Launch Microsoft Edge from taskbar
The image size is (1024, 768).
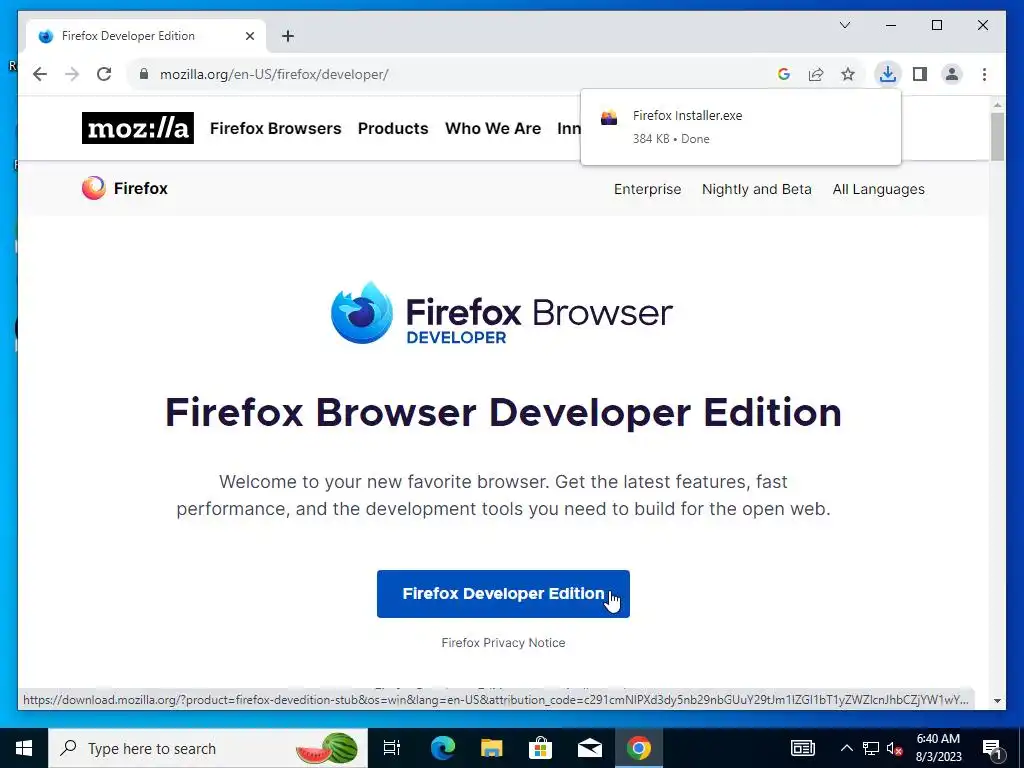(x=442, y=748)
